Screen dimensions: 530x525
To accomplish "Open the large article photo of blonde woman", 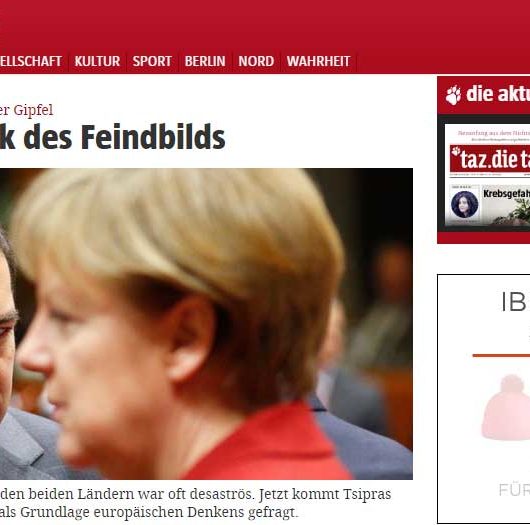I will click(206, 324).
